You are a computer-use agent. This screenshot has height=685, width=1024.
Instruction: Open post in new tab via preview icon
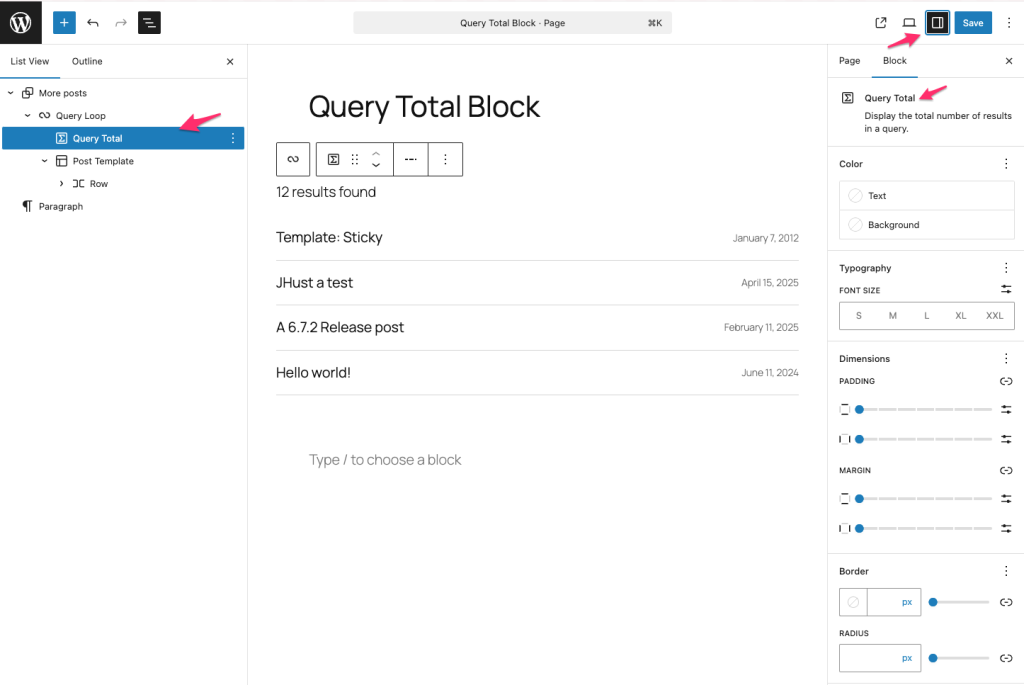[x=881, y=22]
